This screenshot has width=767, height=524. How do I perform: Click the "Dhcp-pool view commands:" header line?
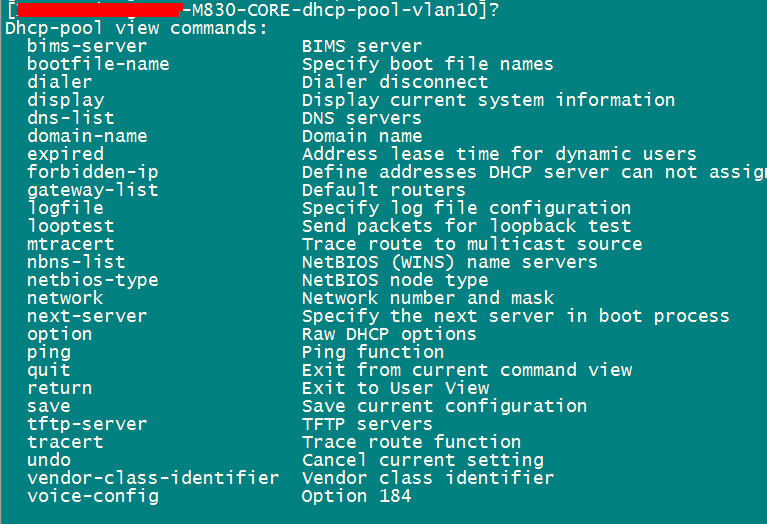[x=136, y=28]
